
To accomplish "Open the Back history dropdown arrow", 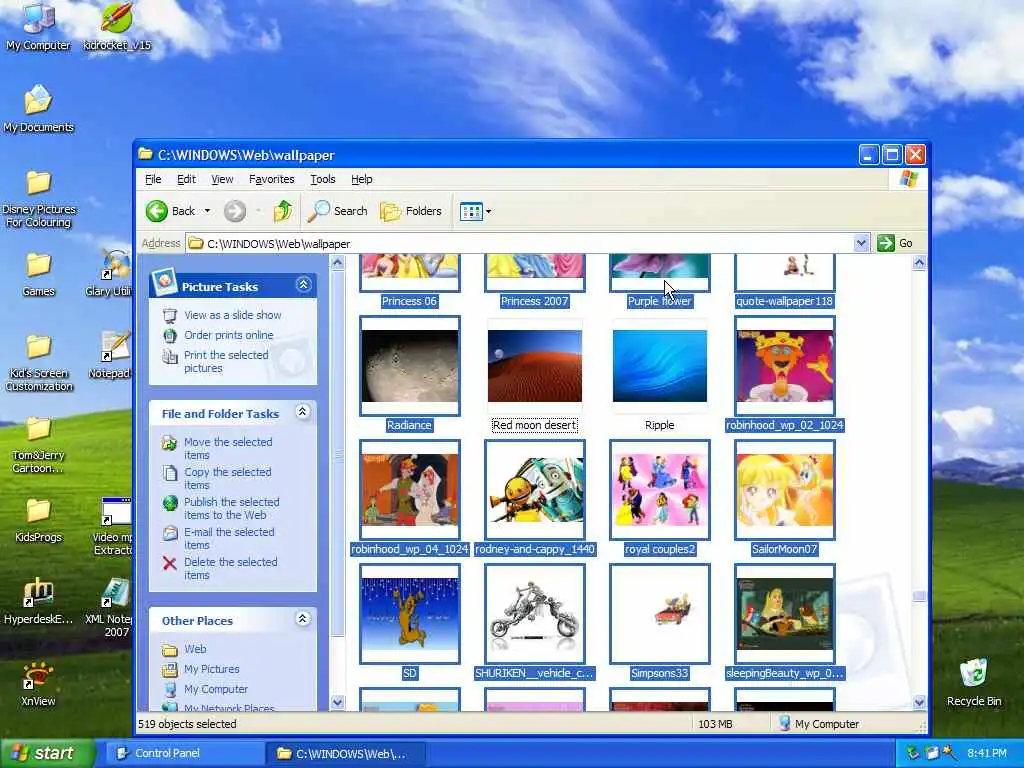I will pyautogui.click(x=207, y=211).
